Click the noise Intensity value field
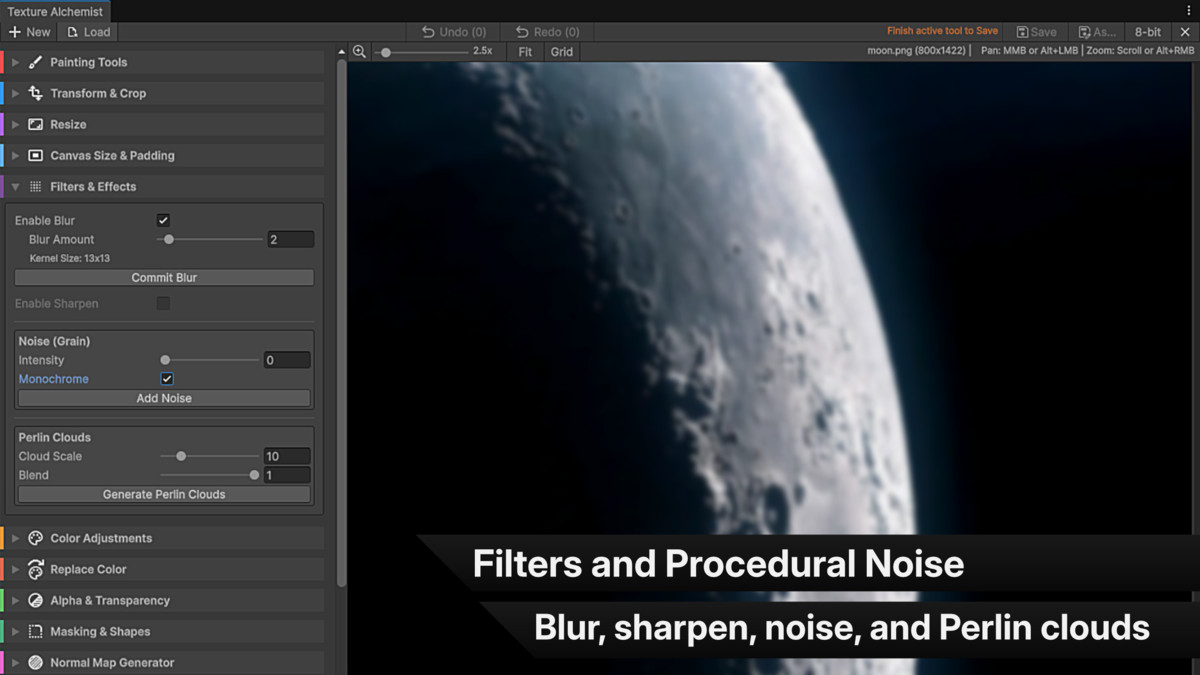1200x675 pixels. click(x=287, y=360)
